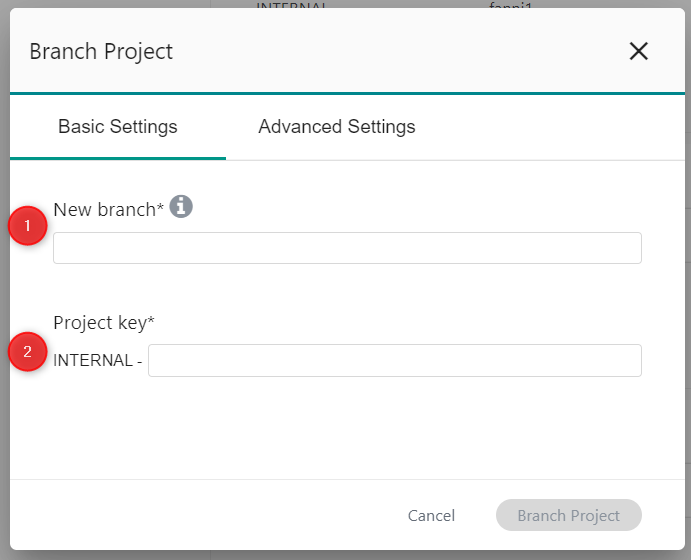The width and height of the screenshot is (691, 560).
Task: Cancel the branch project dialog
Action: [431, 516]
